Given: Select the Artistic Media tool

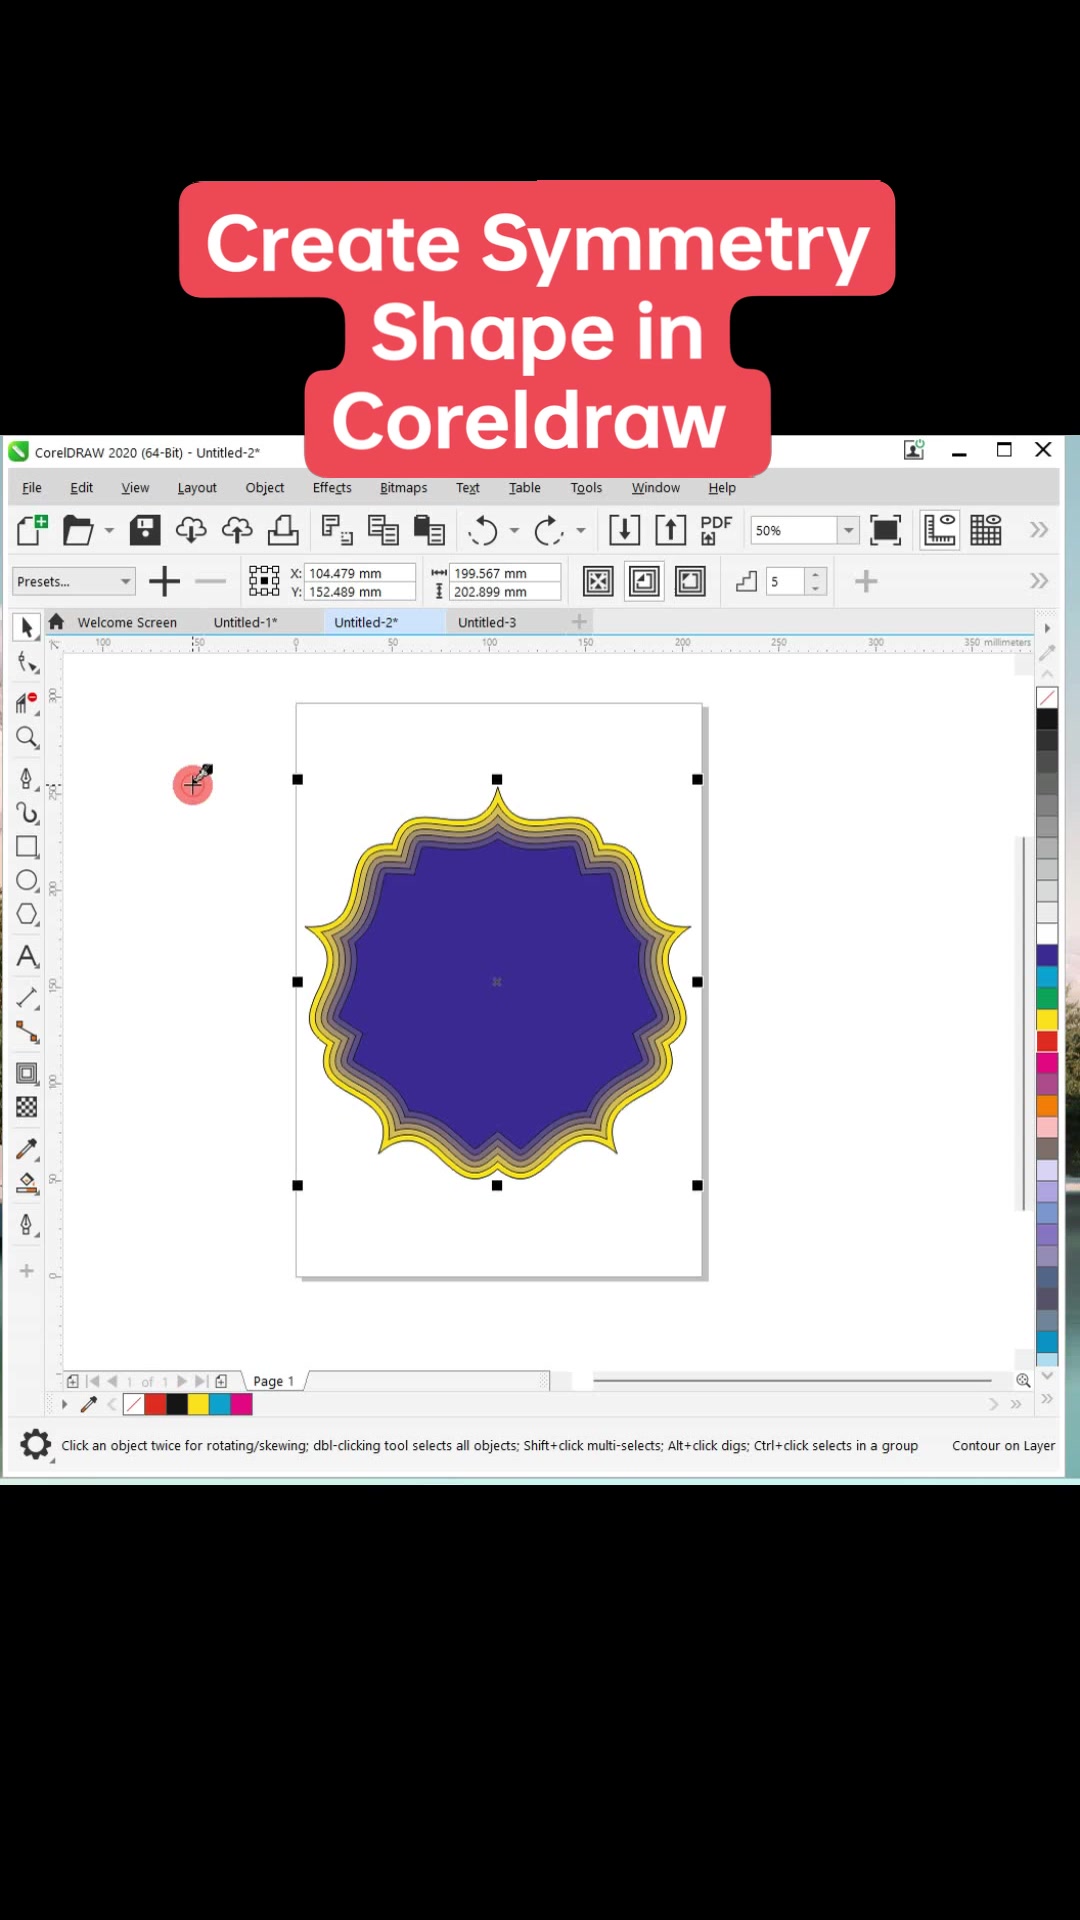Looking at the screenshot, I should [x=27, y=813].
